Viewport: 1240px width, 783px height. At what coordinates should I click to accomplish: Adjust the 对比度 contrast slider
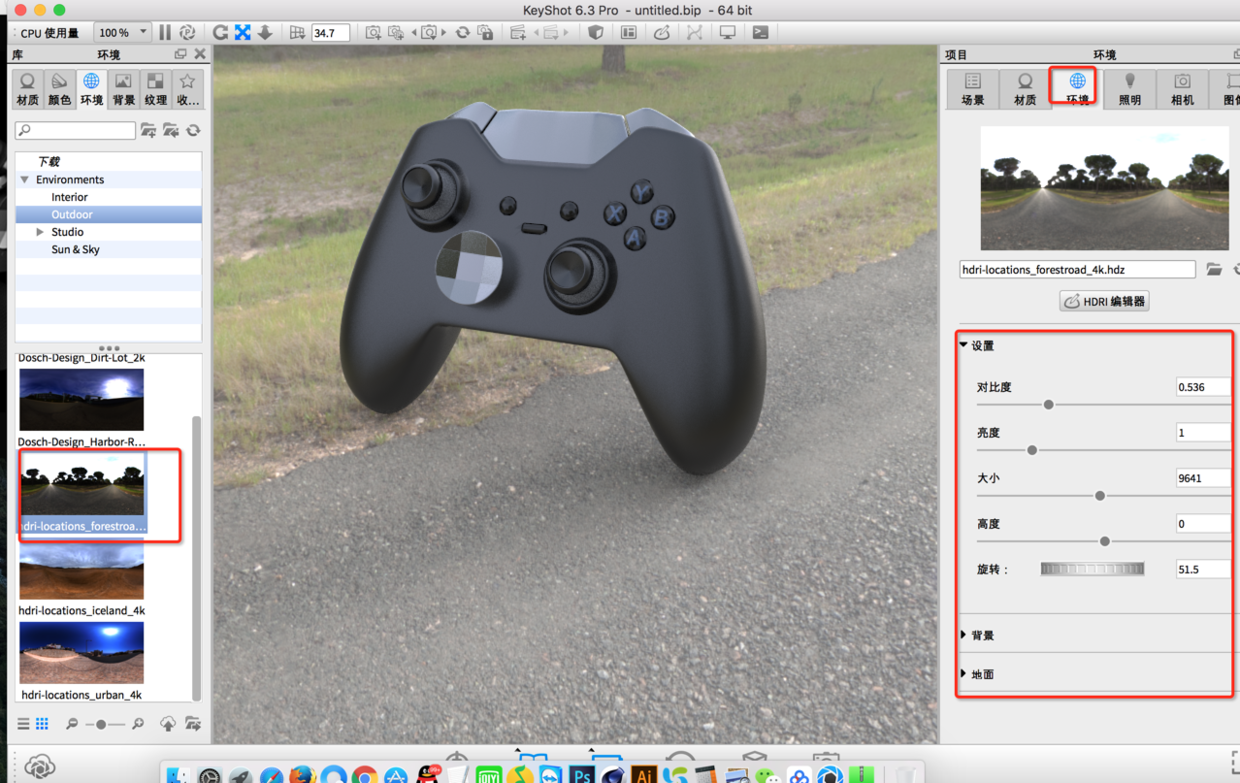[1048, 405]
